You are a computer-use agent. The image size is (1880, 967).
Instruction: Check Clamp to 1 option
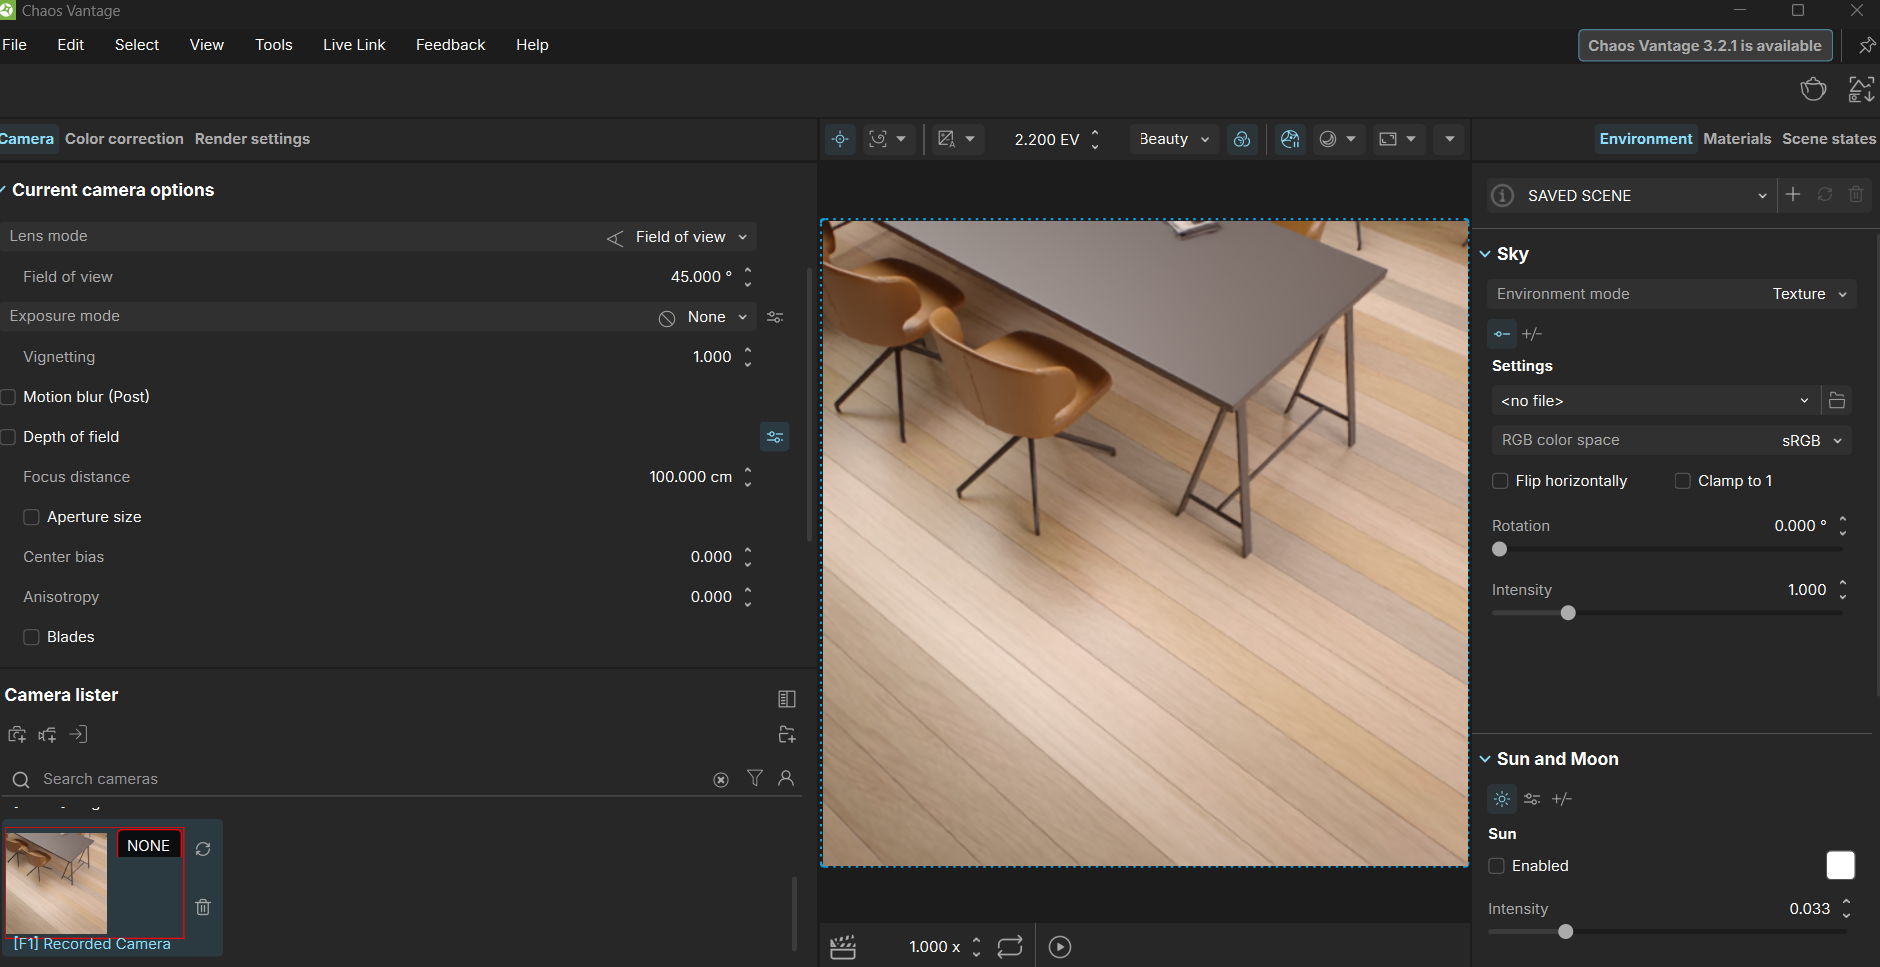(x=1683, y=481)
